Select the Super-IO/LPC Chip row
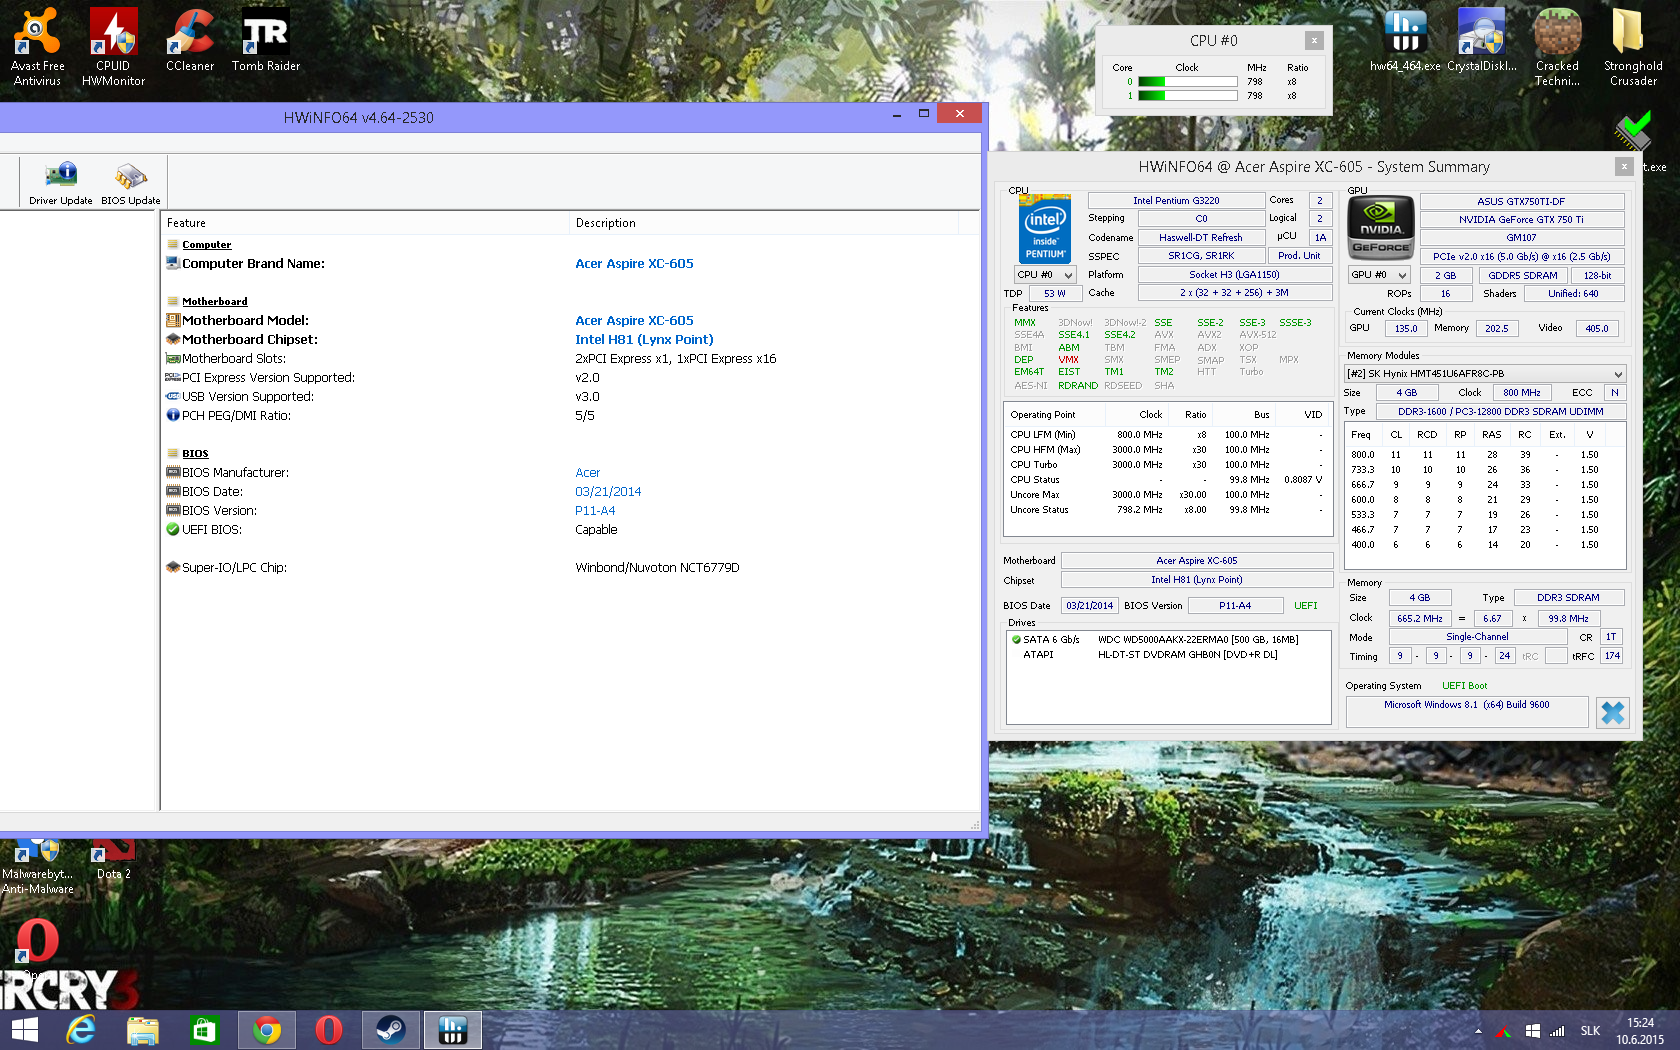 [x=570, y=568]
